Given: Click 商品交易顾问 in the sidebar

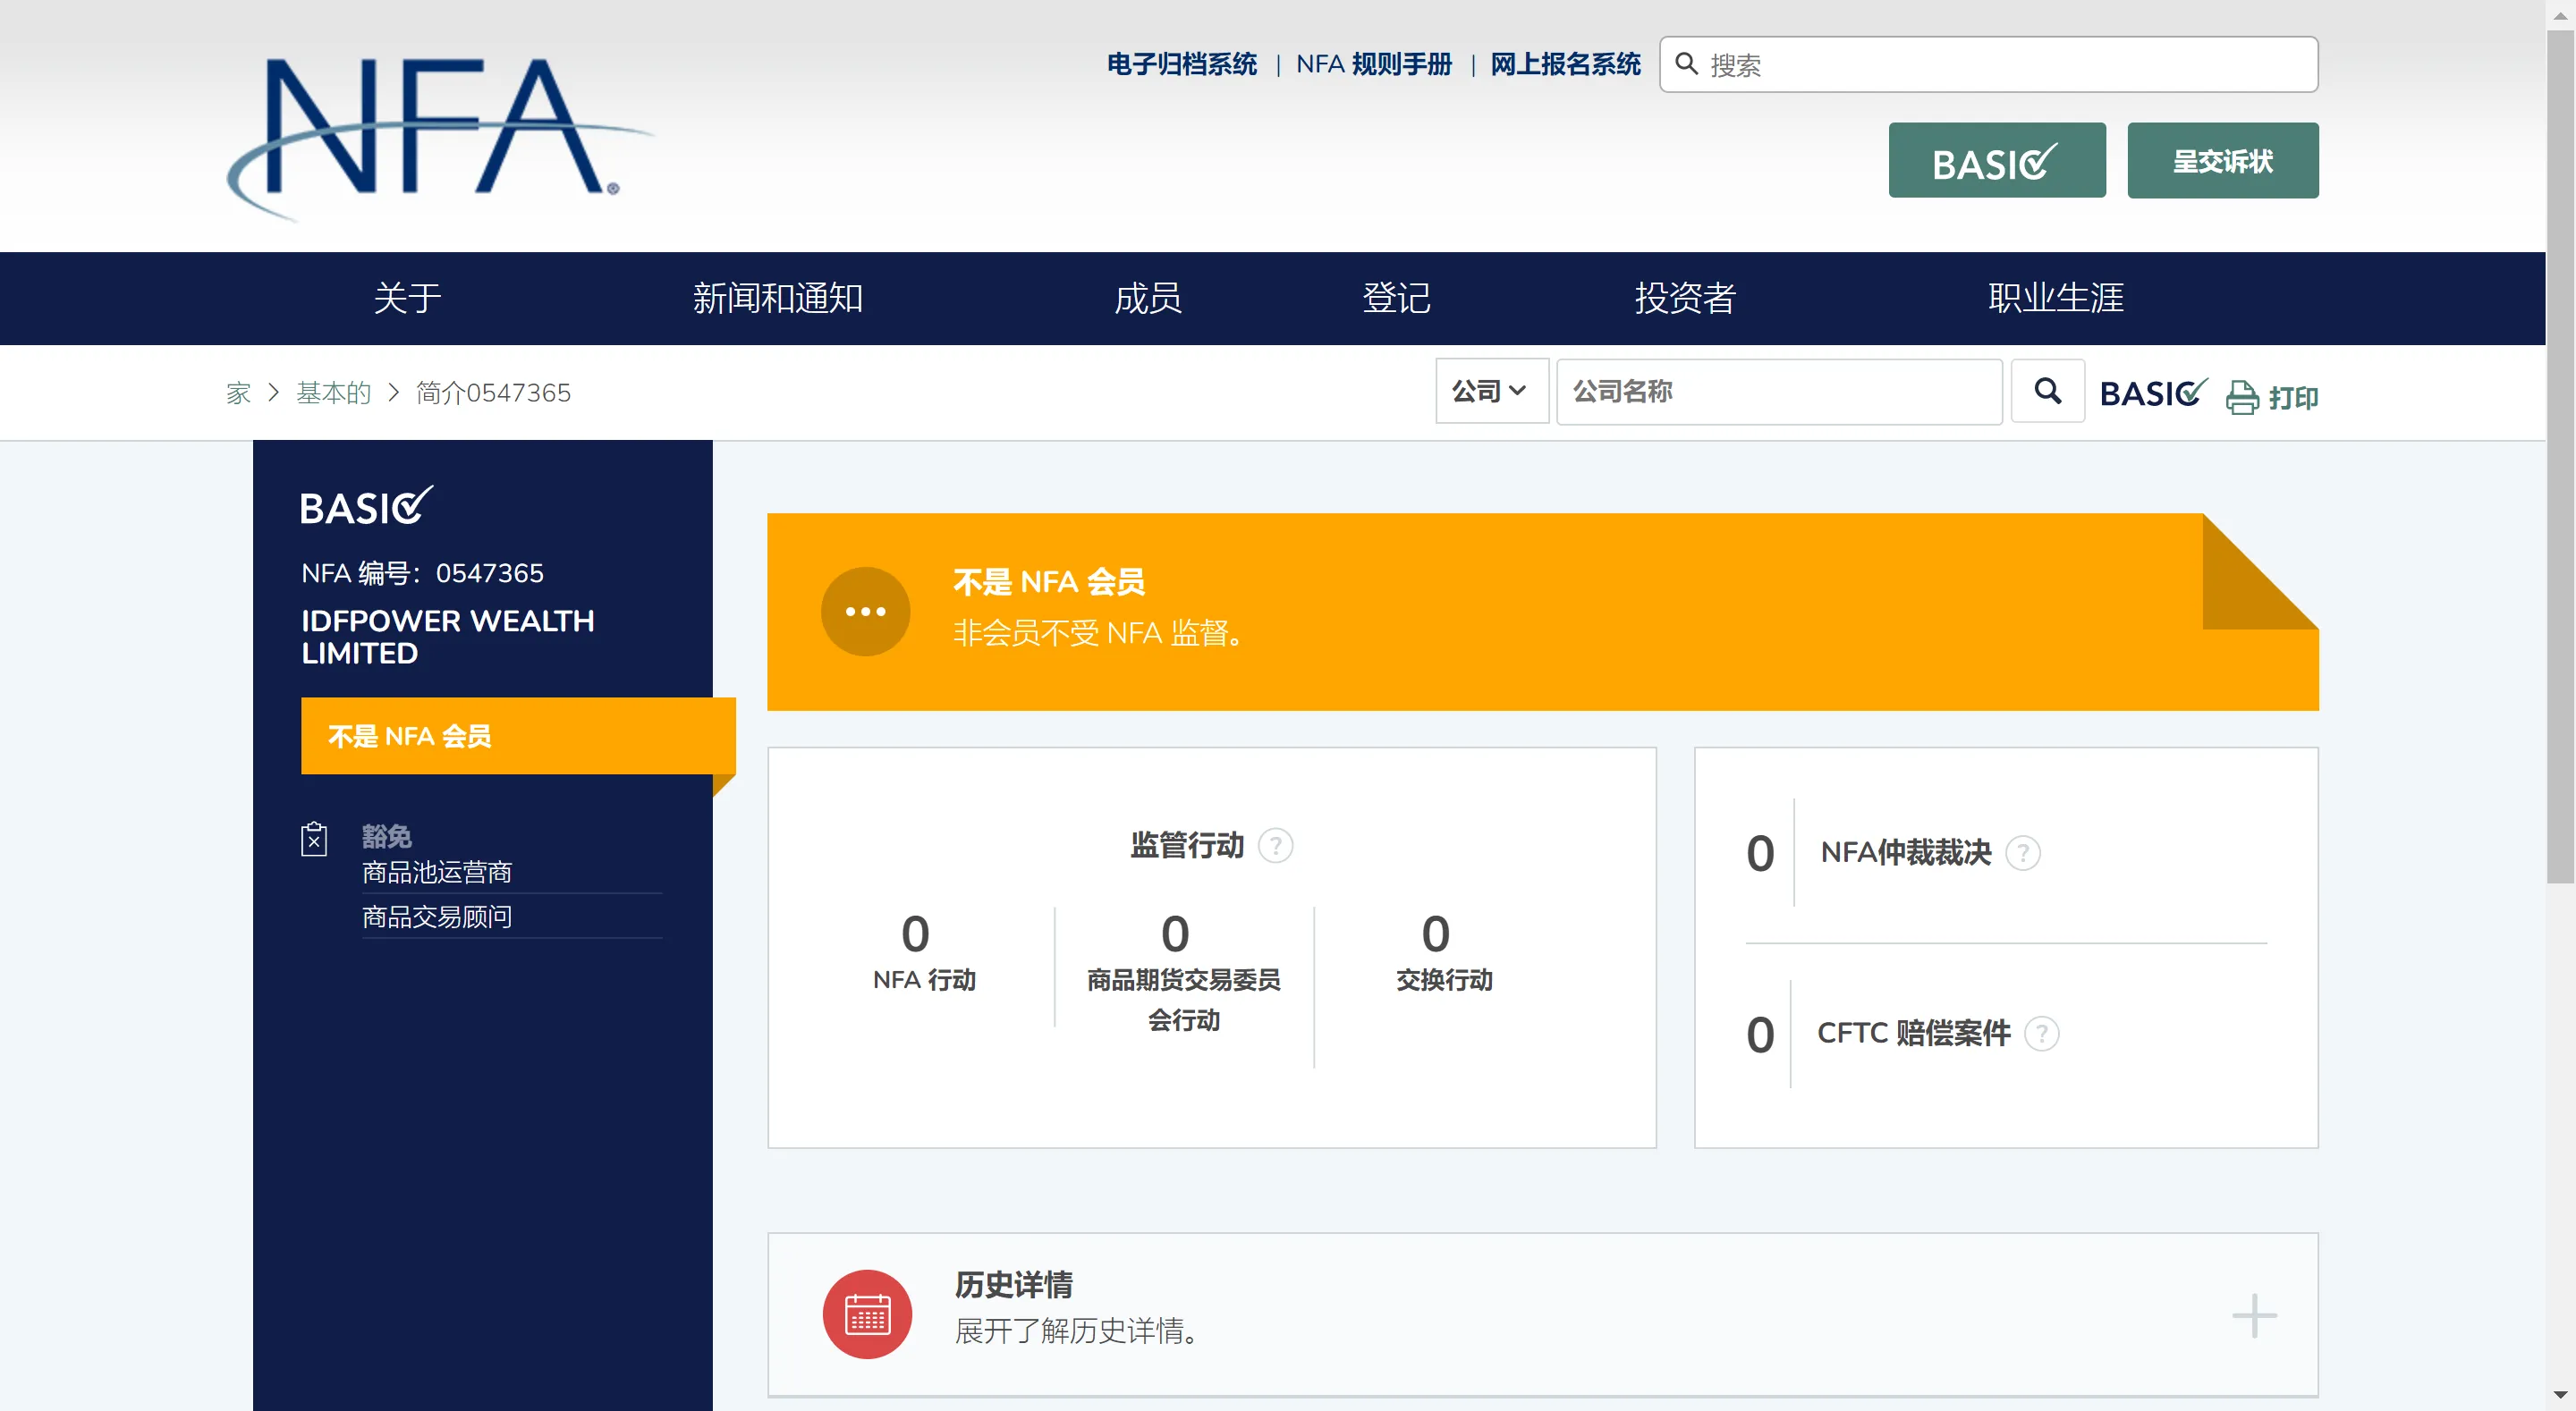Looking at the screenshot, I should [437, 917].
